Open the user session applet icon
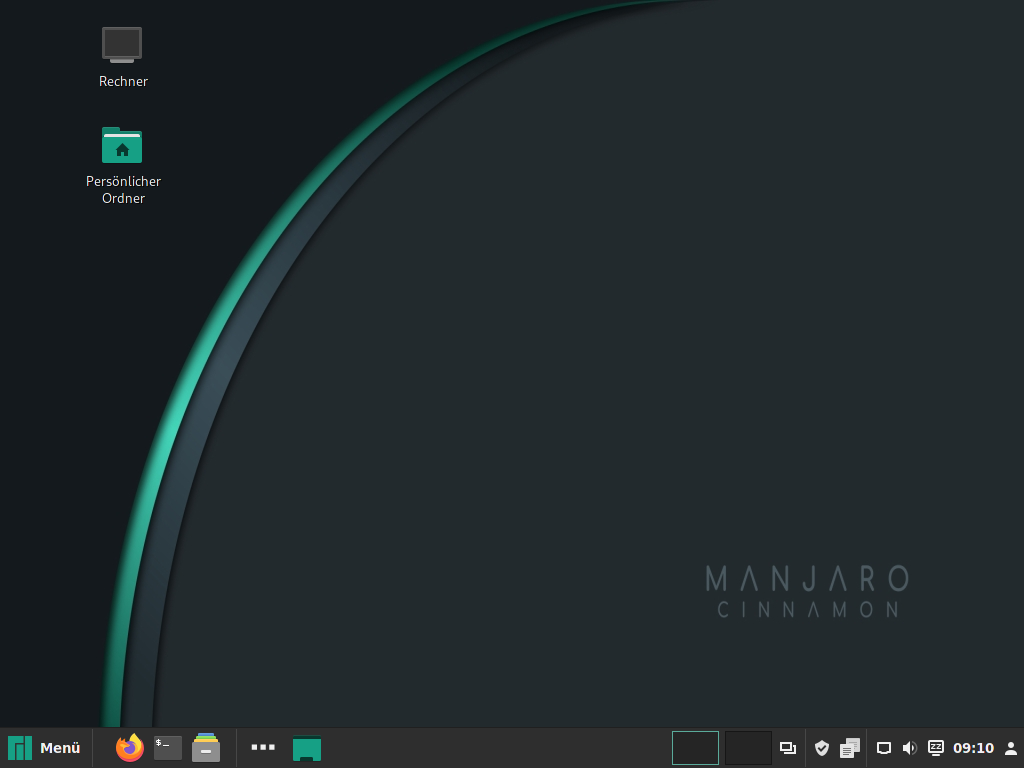Image resolution: width=1024 pixels, height=768 pixels. click(x=1011, y=748)
